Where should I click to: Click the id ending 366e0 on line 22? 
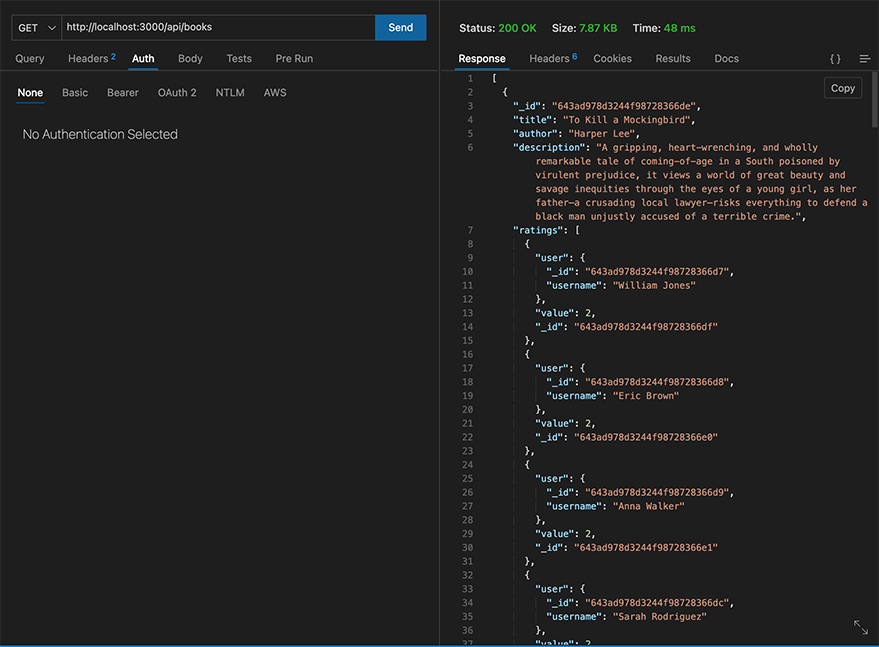pos(646,437)
